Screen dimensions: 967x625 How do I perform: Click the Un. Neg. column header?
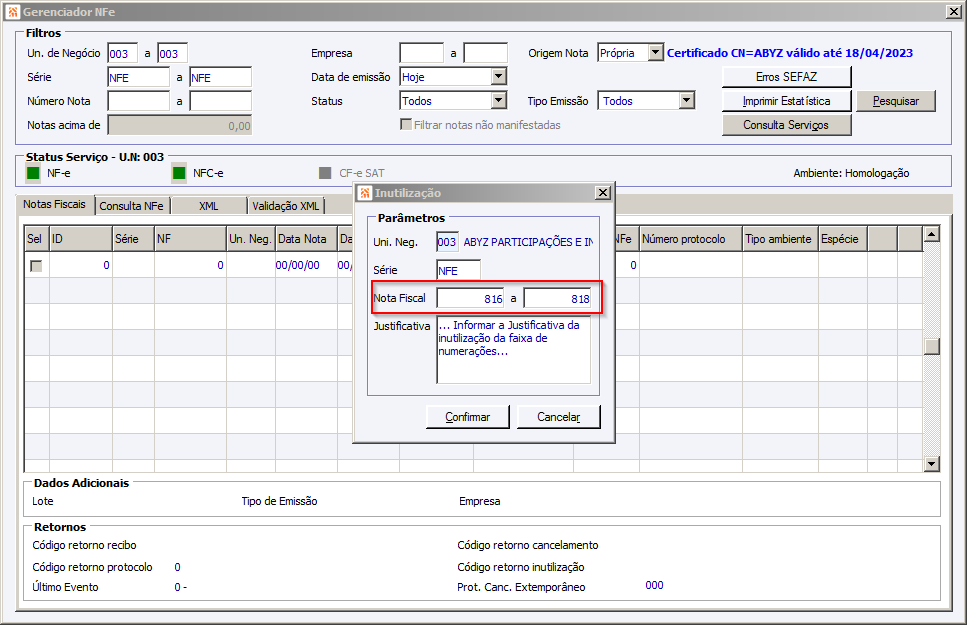(250, 239)
